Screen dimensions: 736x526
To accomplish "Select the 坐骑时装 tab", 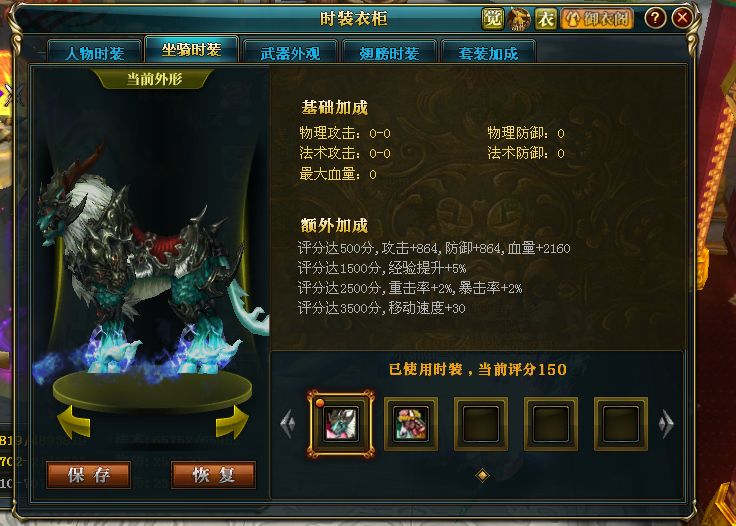I will [x=192, y=50].
